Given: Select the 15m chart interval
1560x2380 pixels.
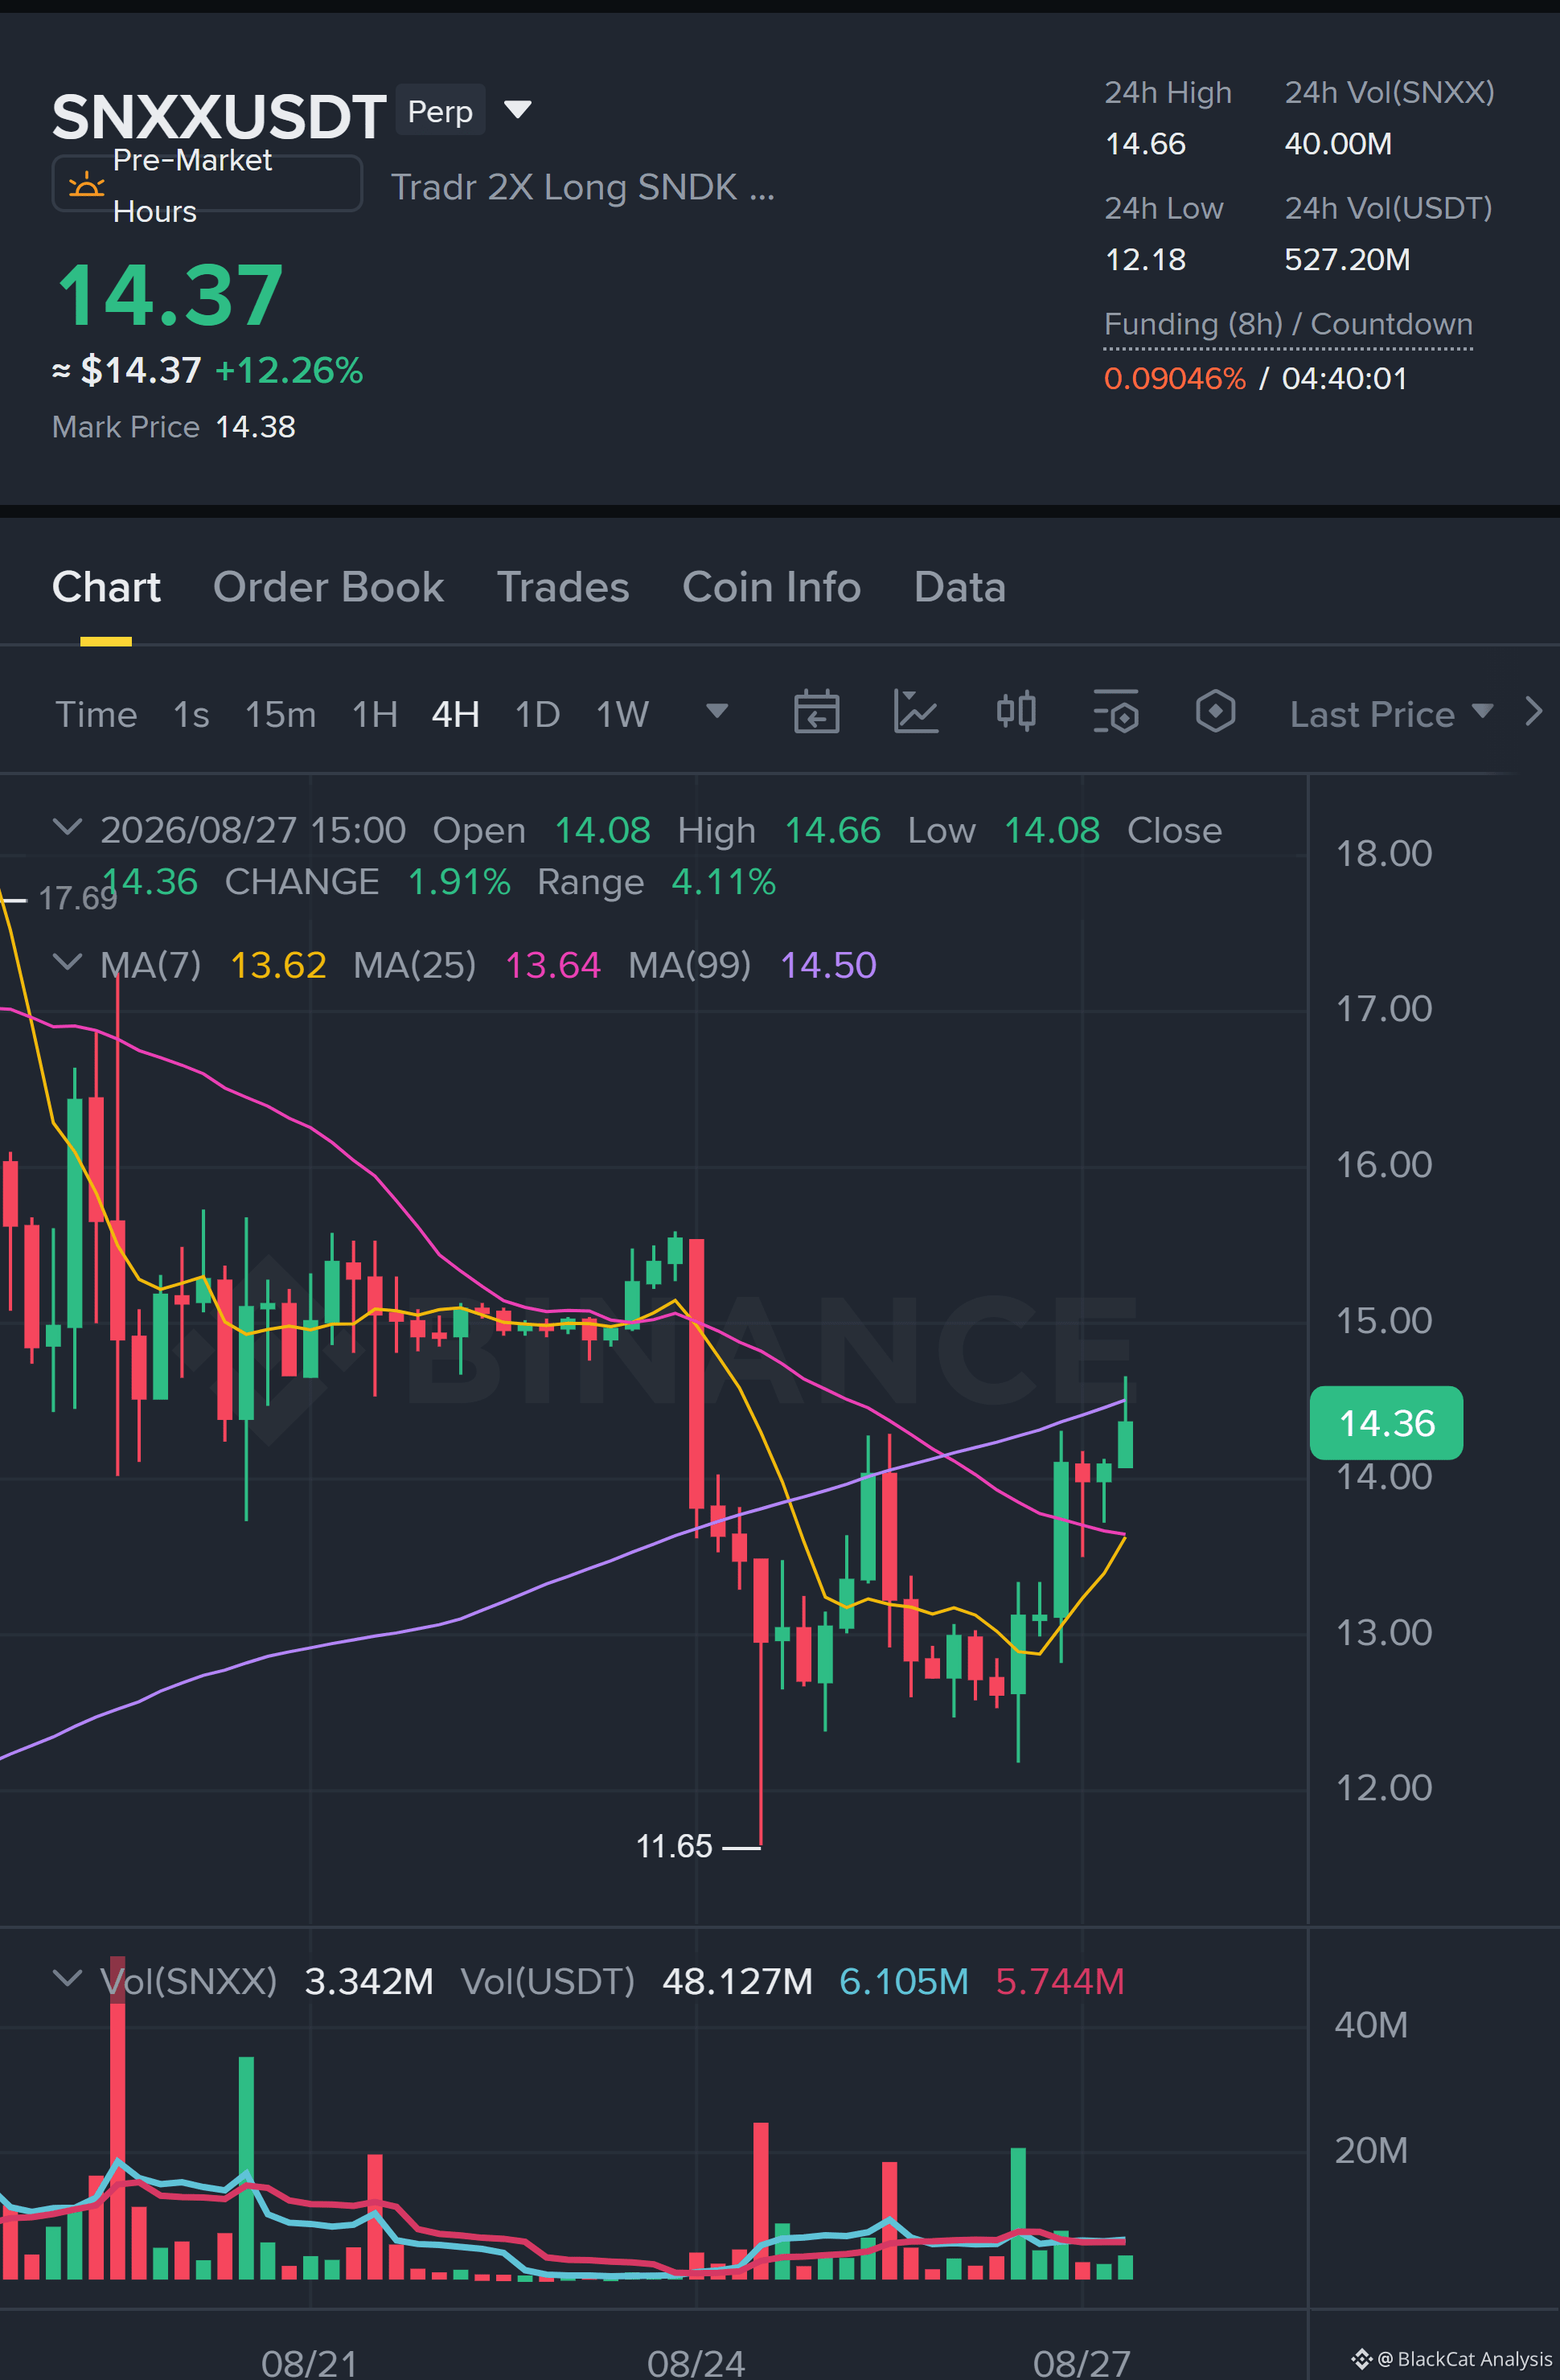Looking at the screenshot, I should (280, 714).
